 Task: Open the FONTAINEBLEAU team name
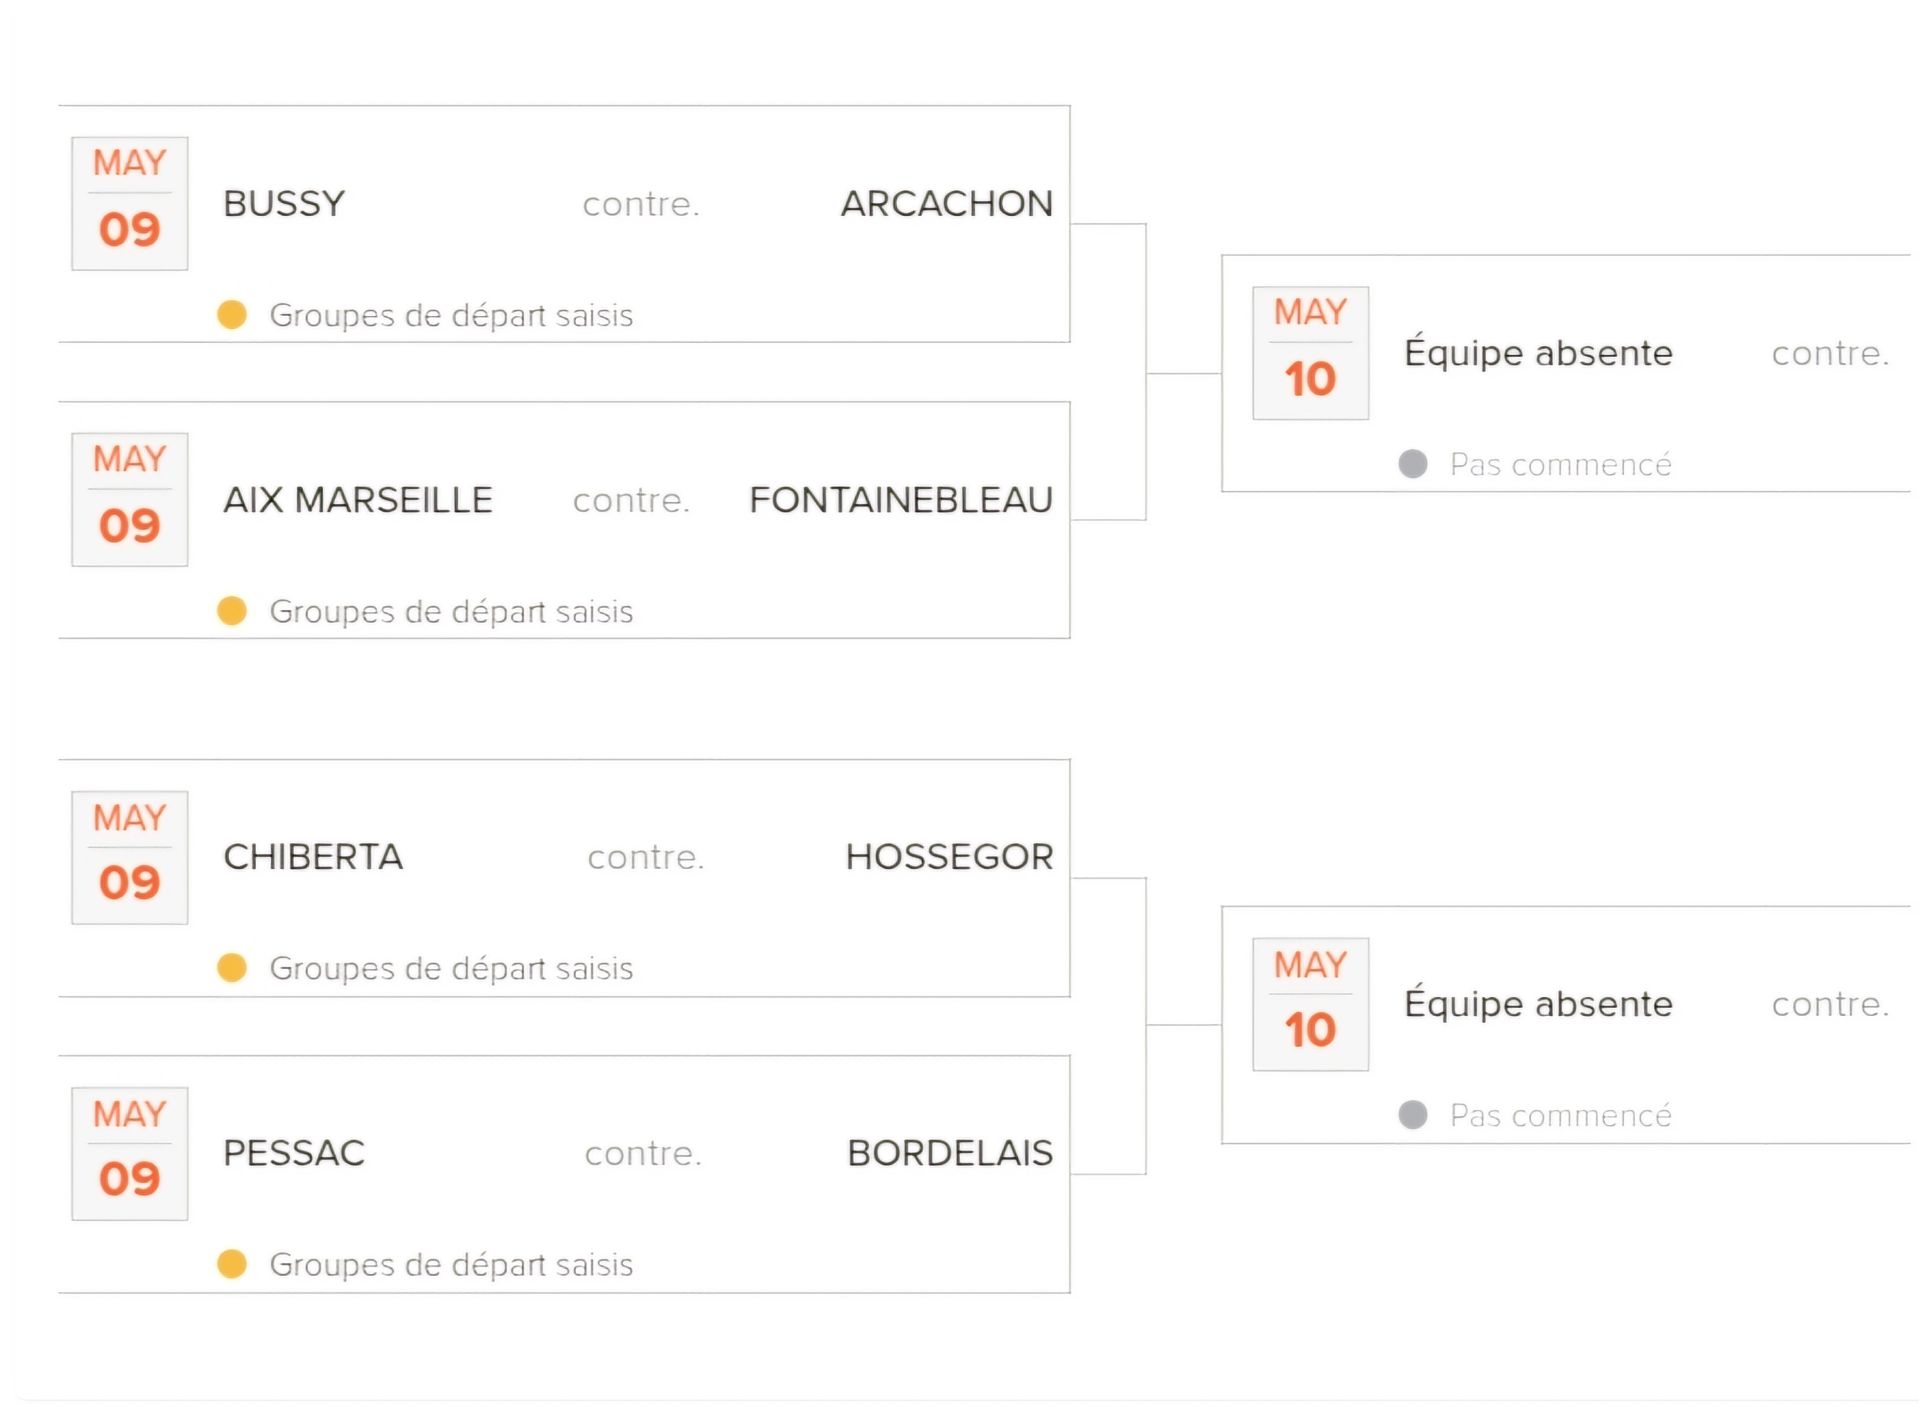(x=901, y=499)
